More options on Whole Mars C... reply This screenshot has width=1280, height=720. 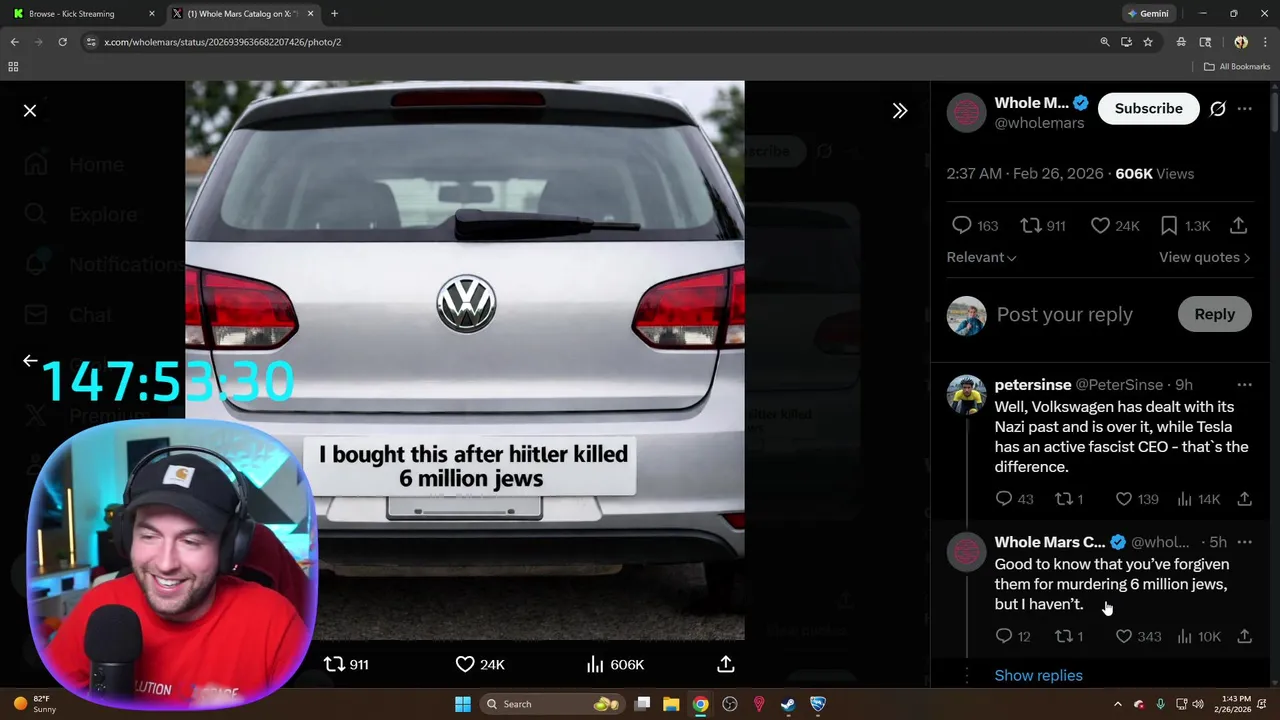pyautogui.click(x=1245, y=542)
